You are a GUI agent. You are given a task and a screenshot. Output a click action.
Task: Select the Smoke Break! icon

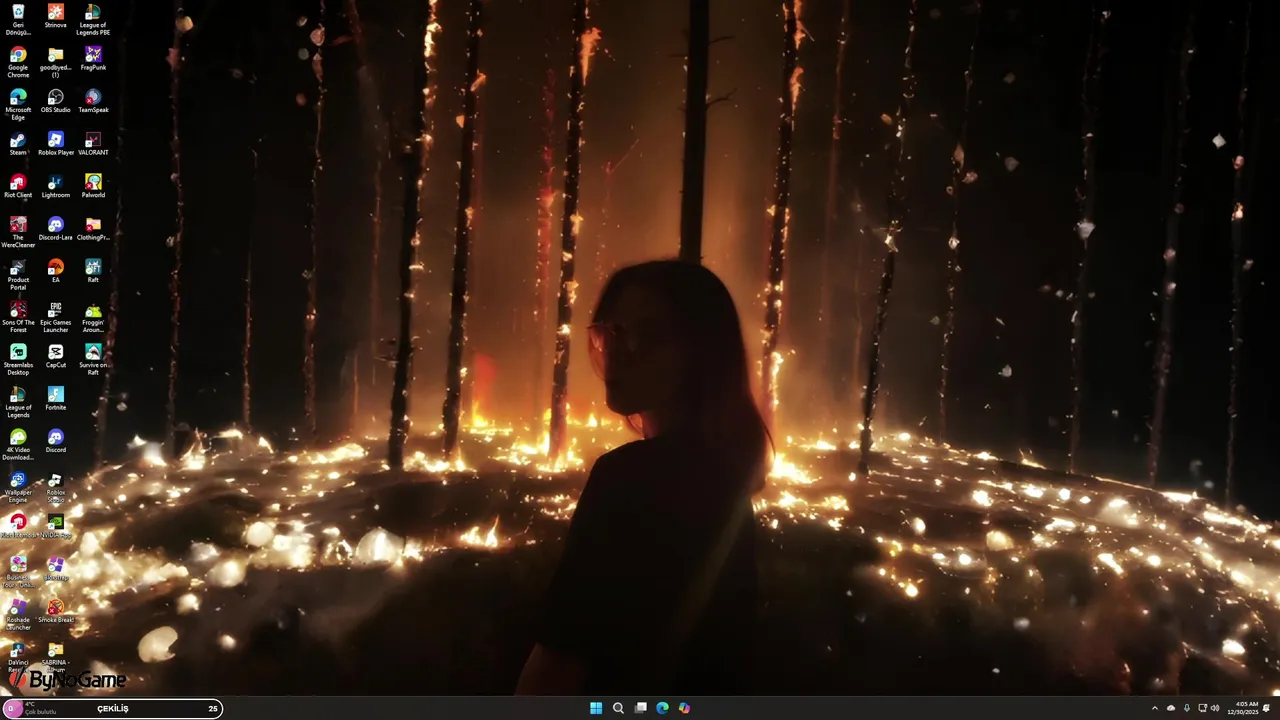tap(55, 611)
